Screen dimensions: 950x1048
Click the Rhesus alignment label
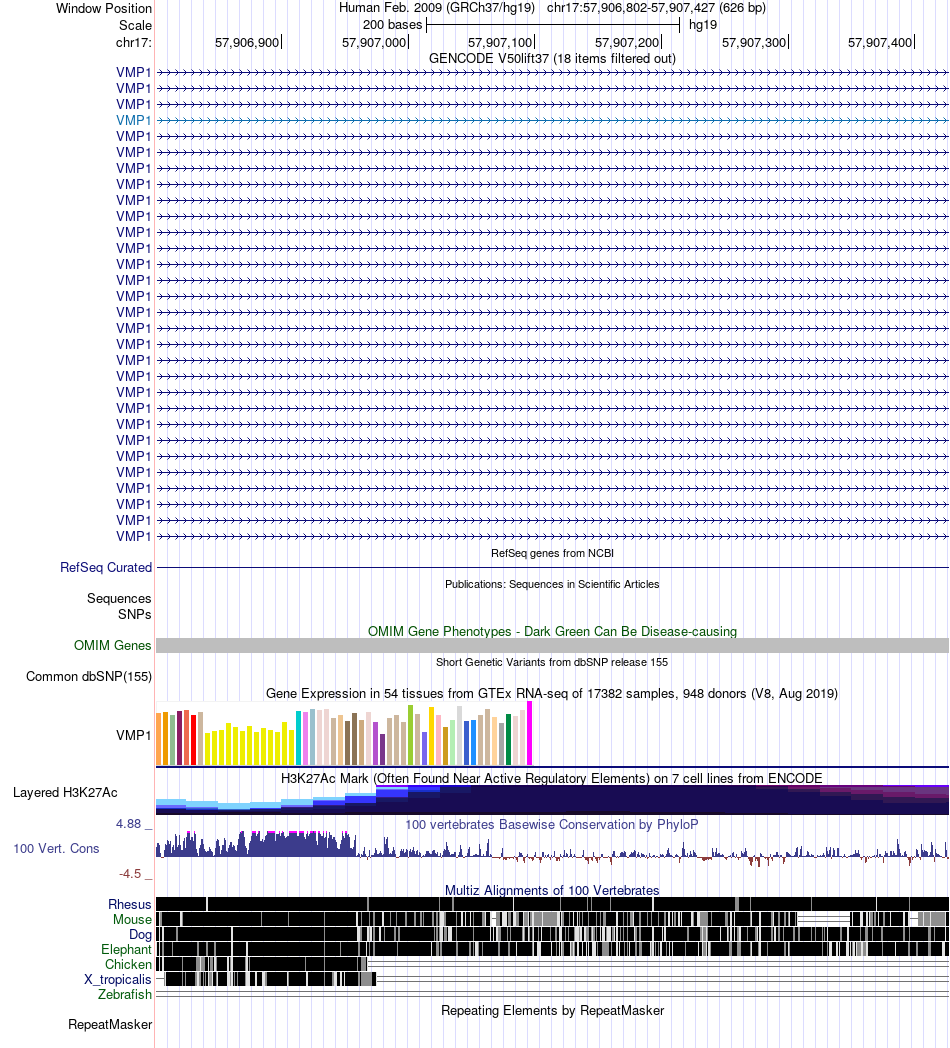coord(130,905)
